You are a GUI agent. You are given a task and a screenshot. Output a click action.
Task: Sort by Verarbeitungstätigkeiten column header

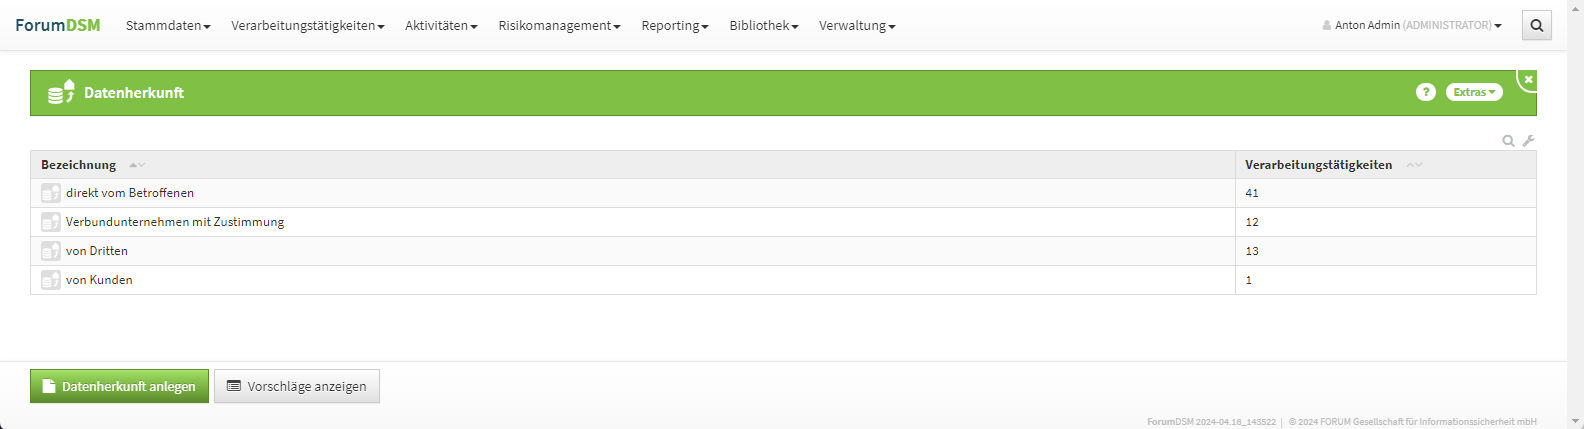pyautogui.click(x=1318, y=165)
